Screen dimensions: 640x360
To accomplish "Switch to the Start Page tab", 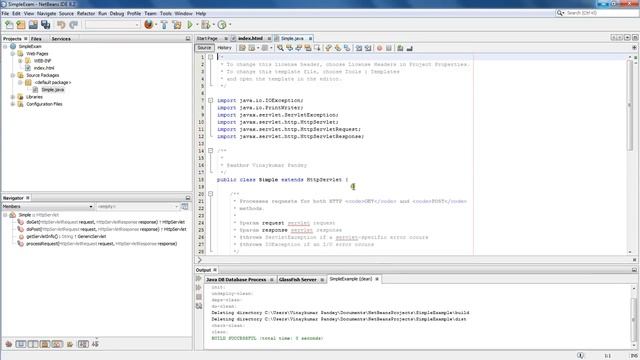I will pyautogui.click(x=207, y=38).
